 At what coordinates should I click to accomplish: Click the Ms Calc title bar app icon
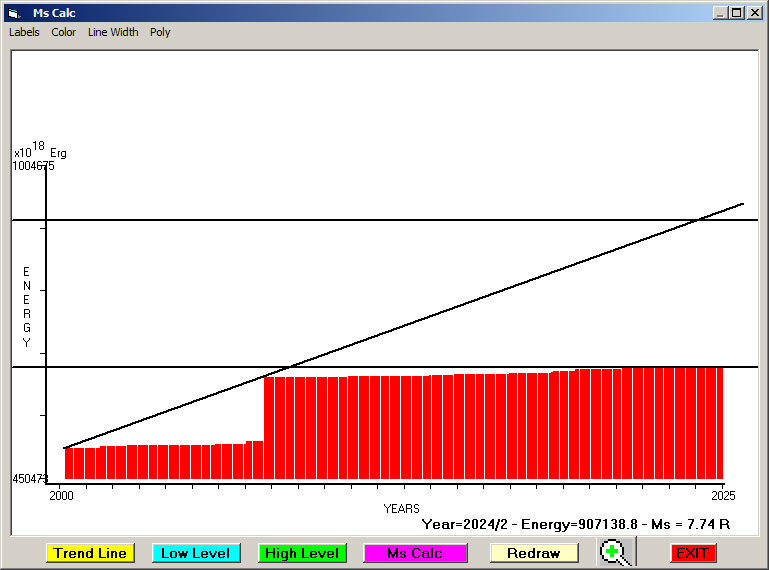13,13
